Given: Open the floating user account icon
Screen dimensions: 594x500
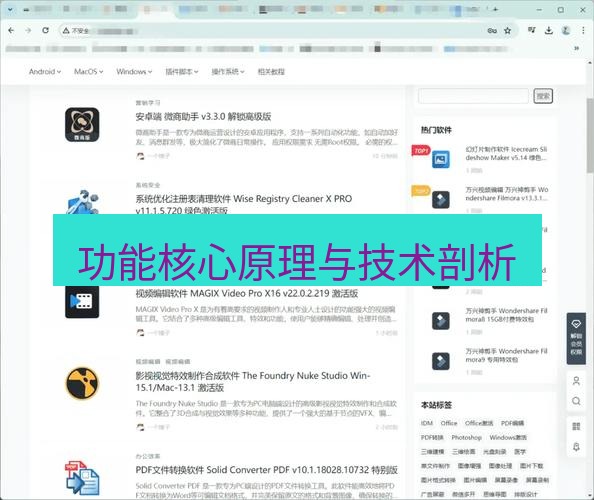Looking at the screenshot, I should (x=576, y=381).
